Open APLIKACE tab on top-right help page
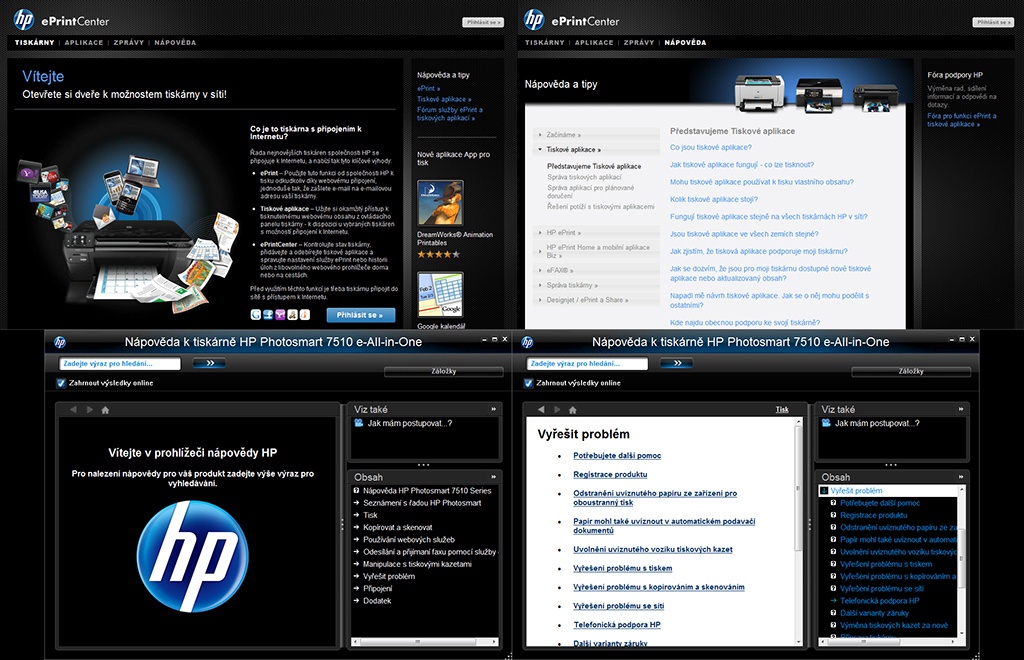Image resolution: width=1024 pixels, height=660 pixels. coord(594,42)
